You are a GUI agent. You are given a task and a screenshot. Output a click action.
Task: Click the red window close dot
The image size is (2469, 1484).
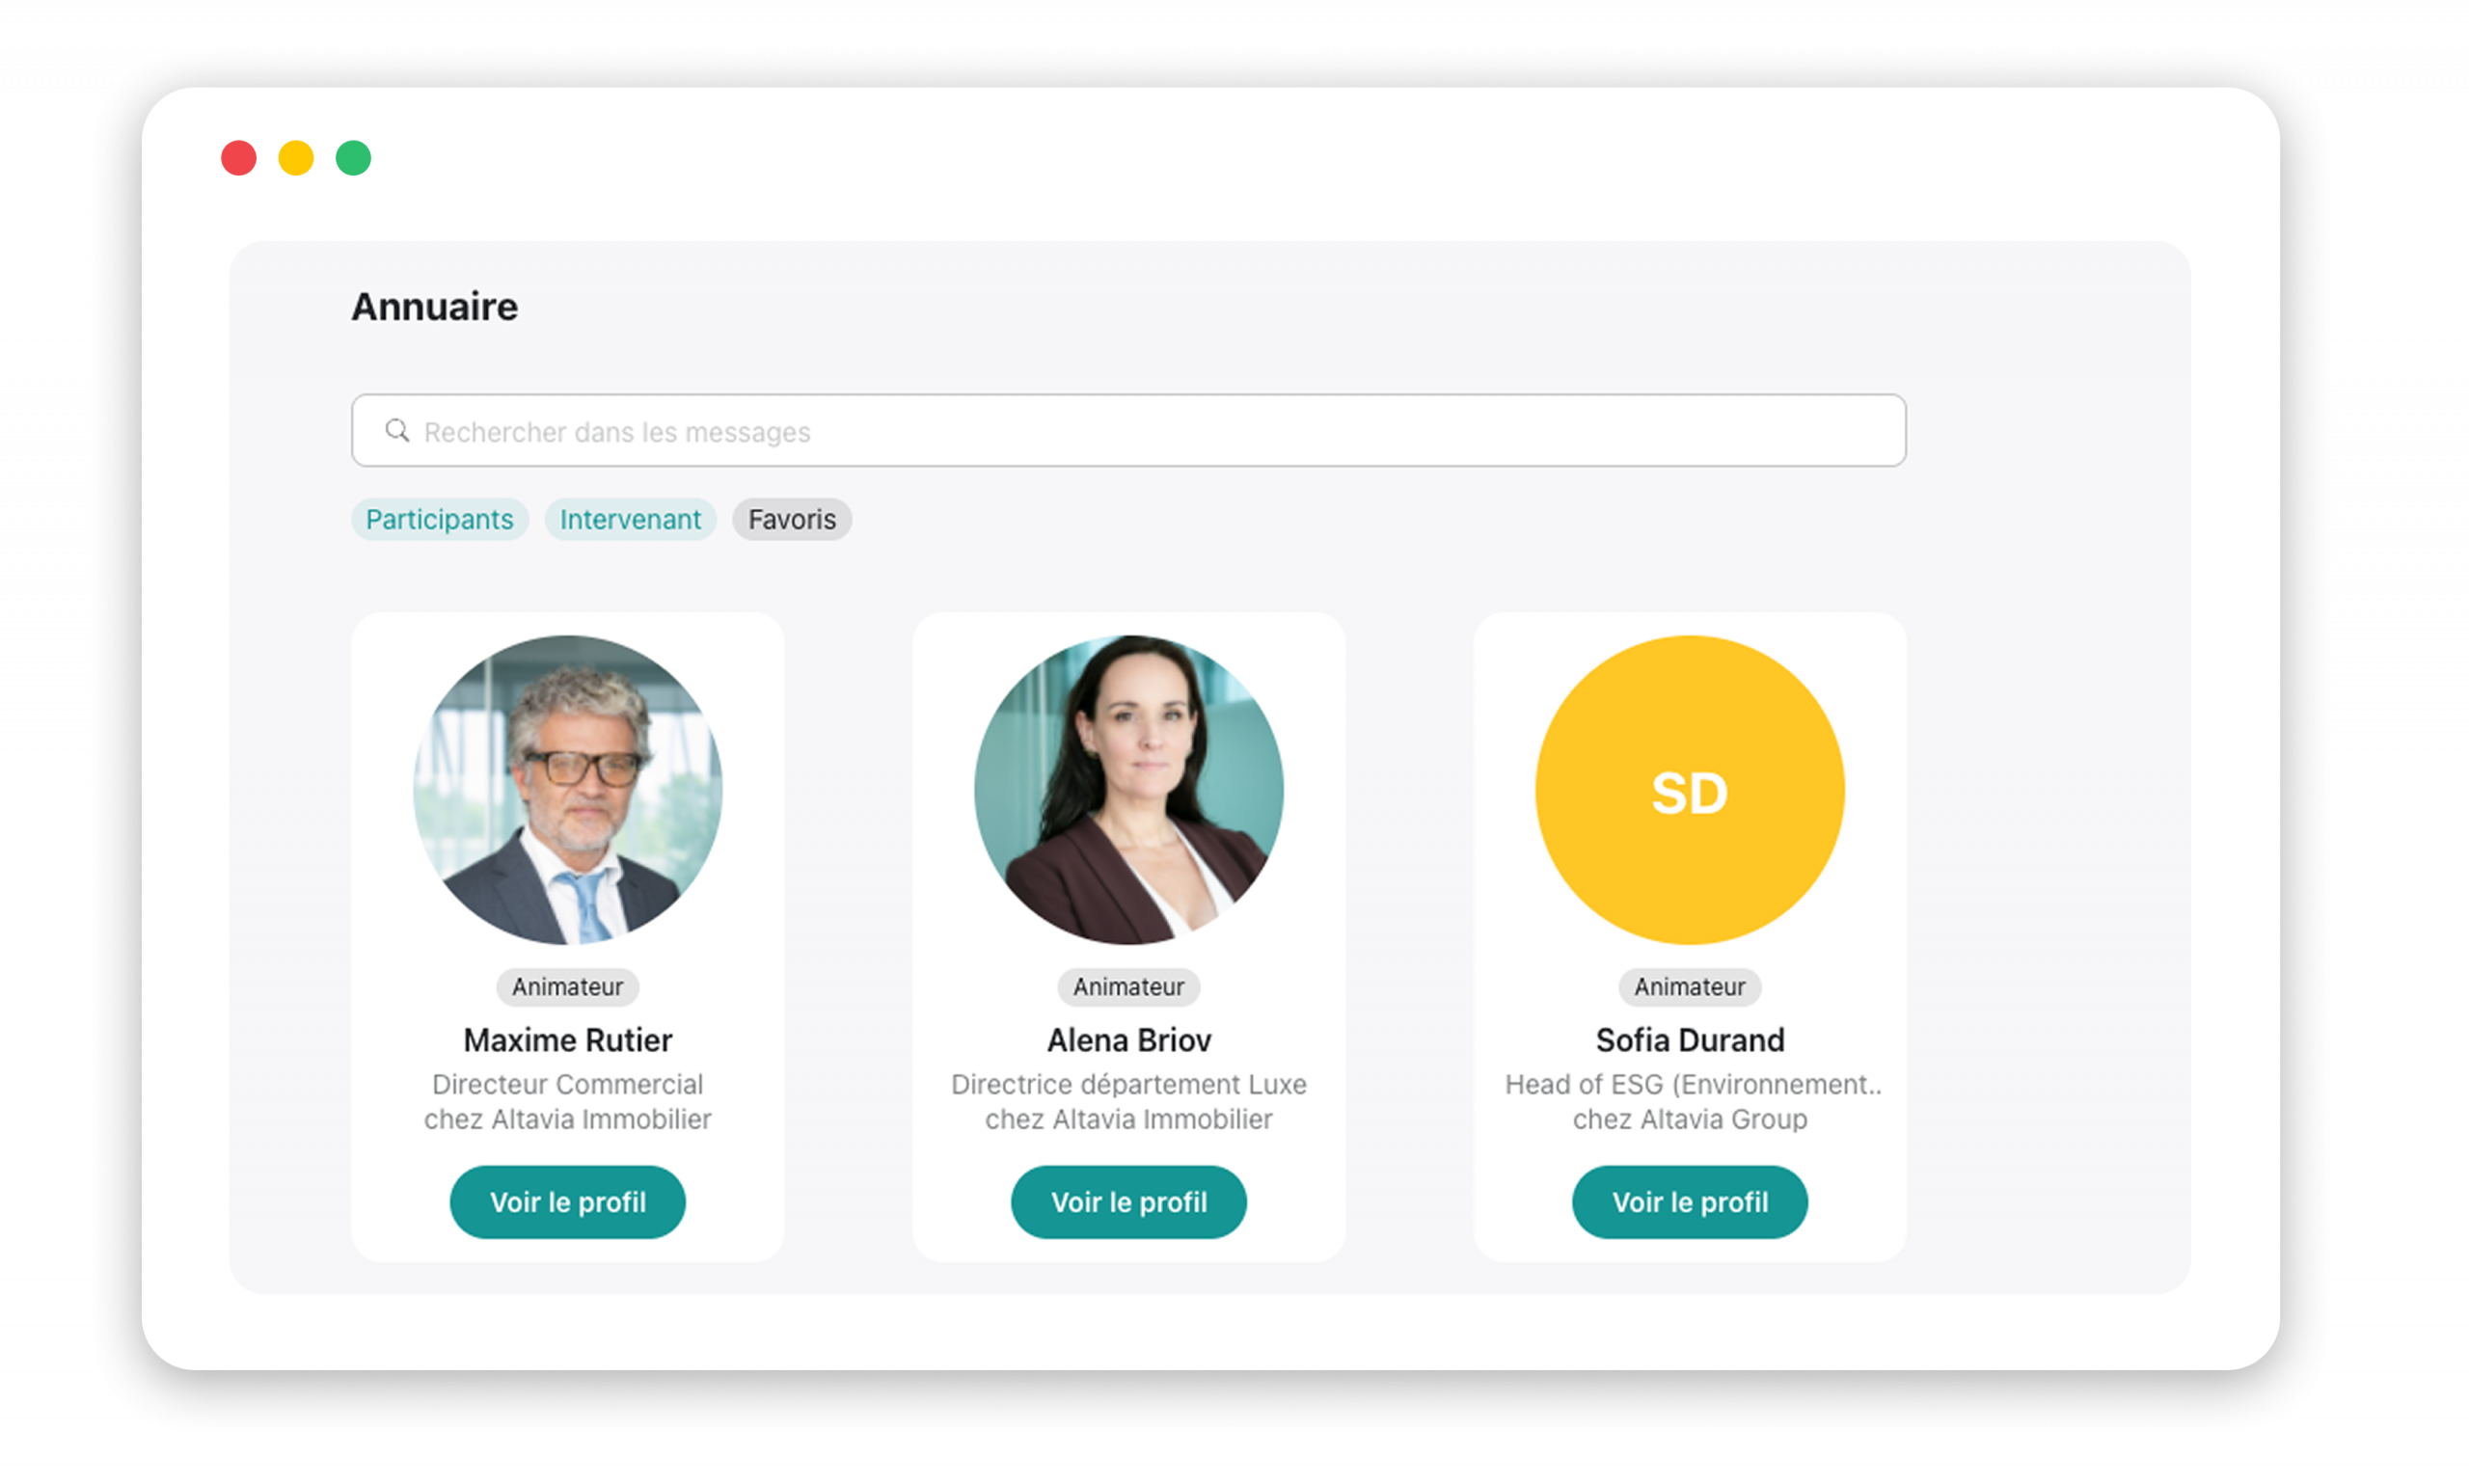tap(239, 158)
